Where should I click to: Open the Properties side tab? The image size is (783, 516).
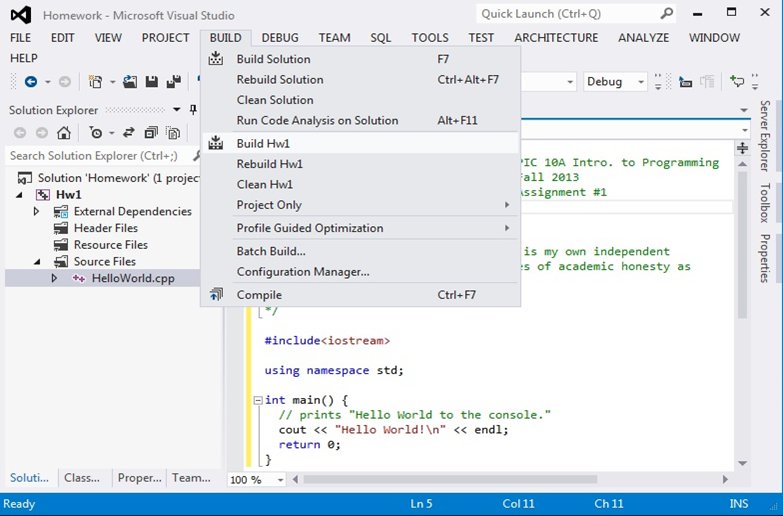click(x=765, y=258)
